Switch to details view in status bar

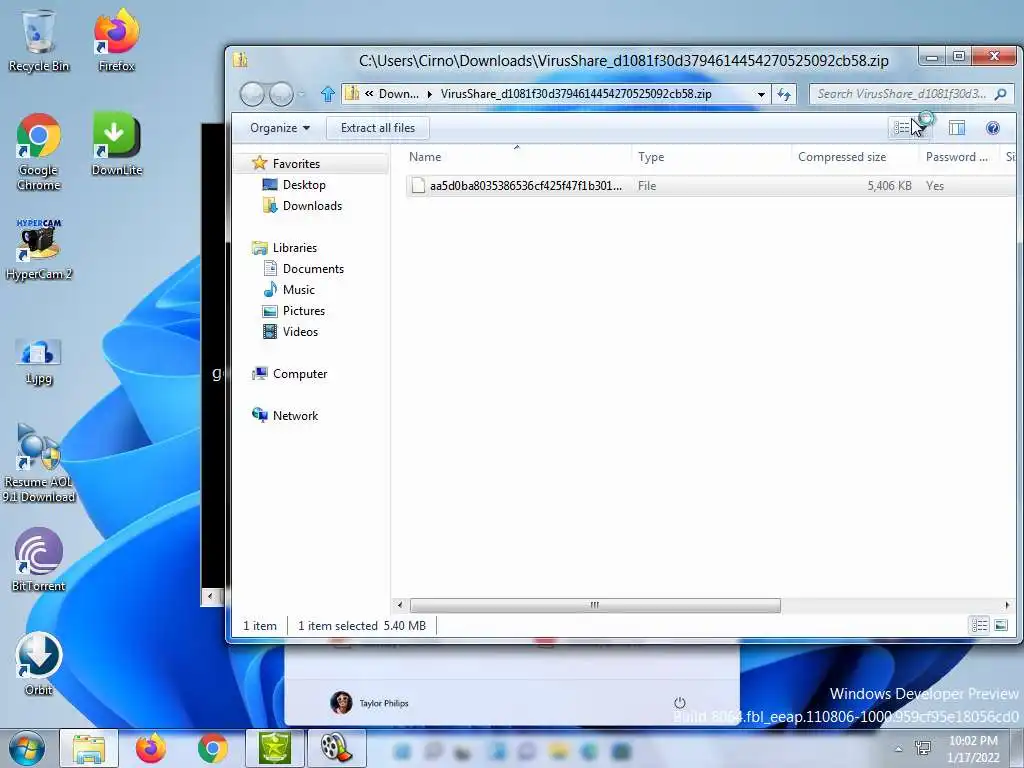tap(980, 625)
